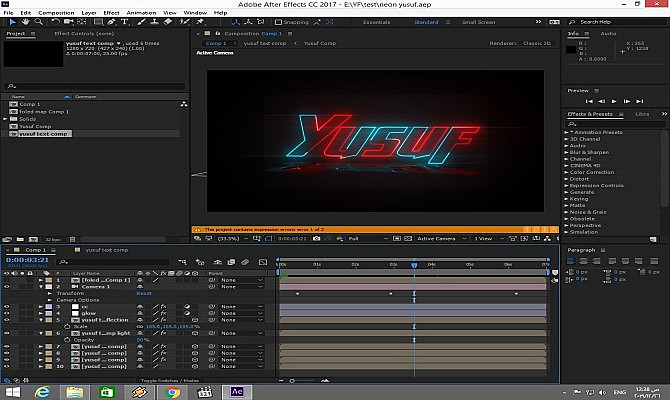The height and width of the screenshot is (400, 670).
Task: Open the graph editor in timeline
Action: point(263,262)
